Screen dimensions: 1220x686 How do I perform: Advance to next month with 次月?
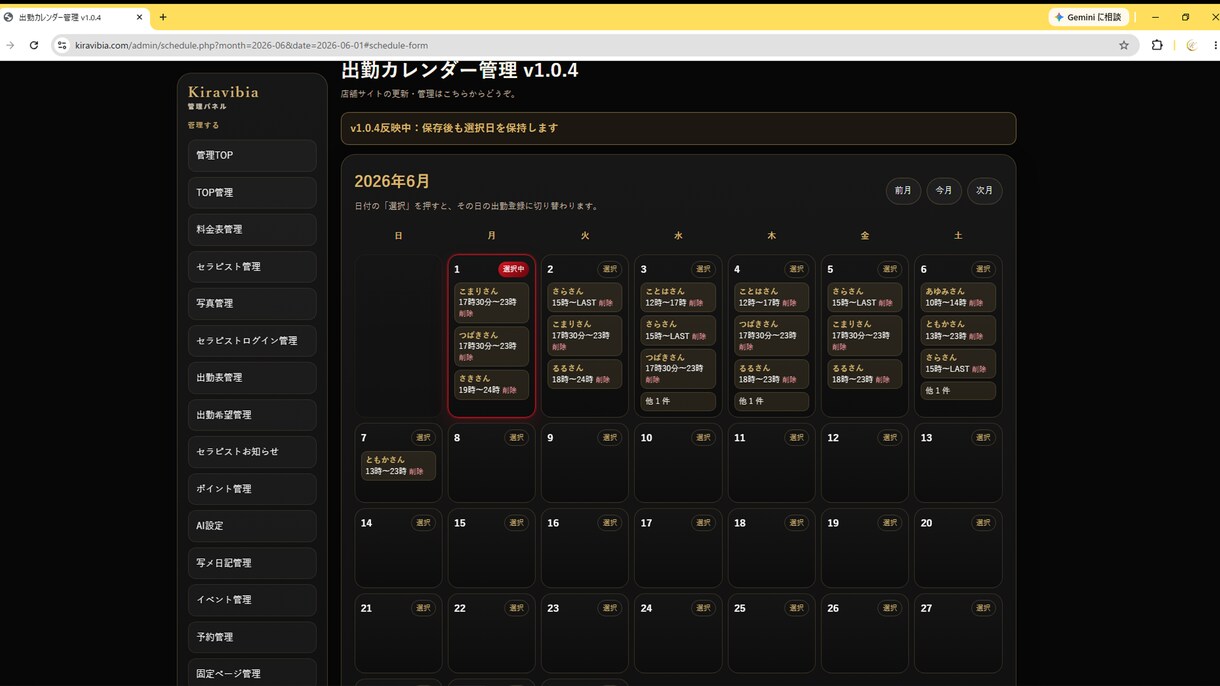tap(985, 190)
